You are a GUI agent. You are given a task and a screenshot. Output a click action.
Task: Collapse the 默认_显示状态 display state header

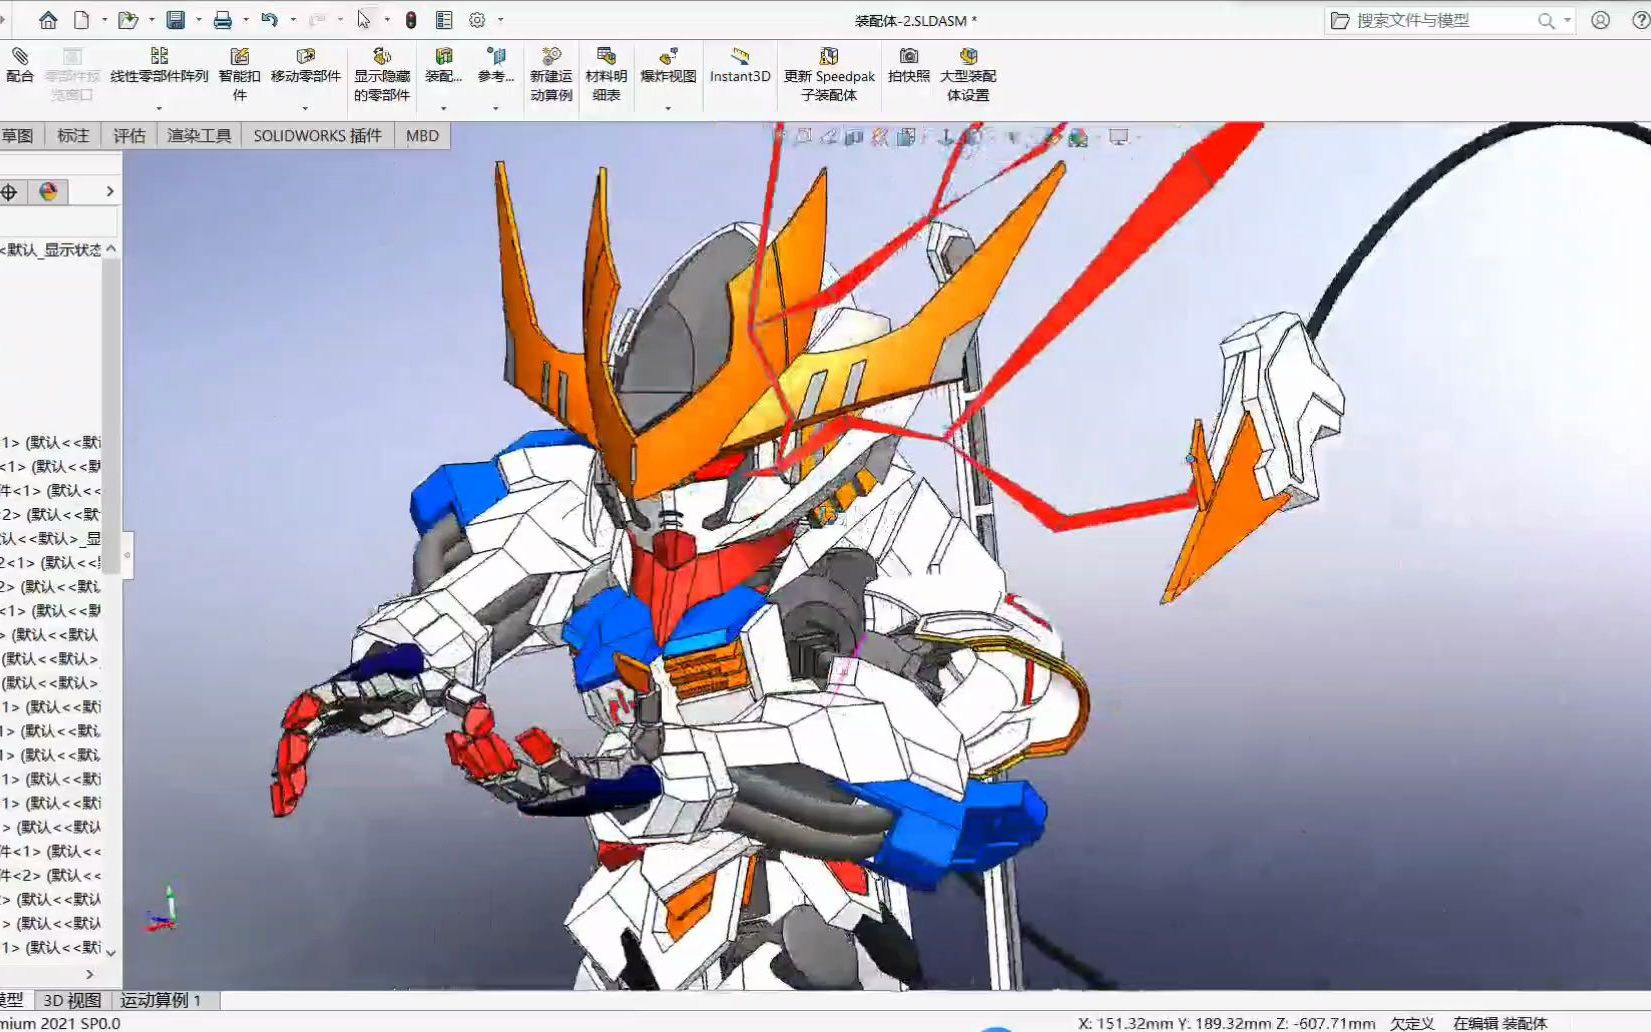111,249
